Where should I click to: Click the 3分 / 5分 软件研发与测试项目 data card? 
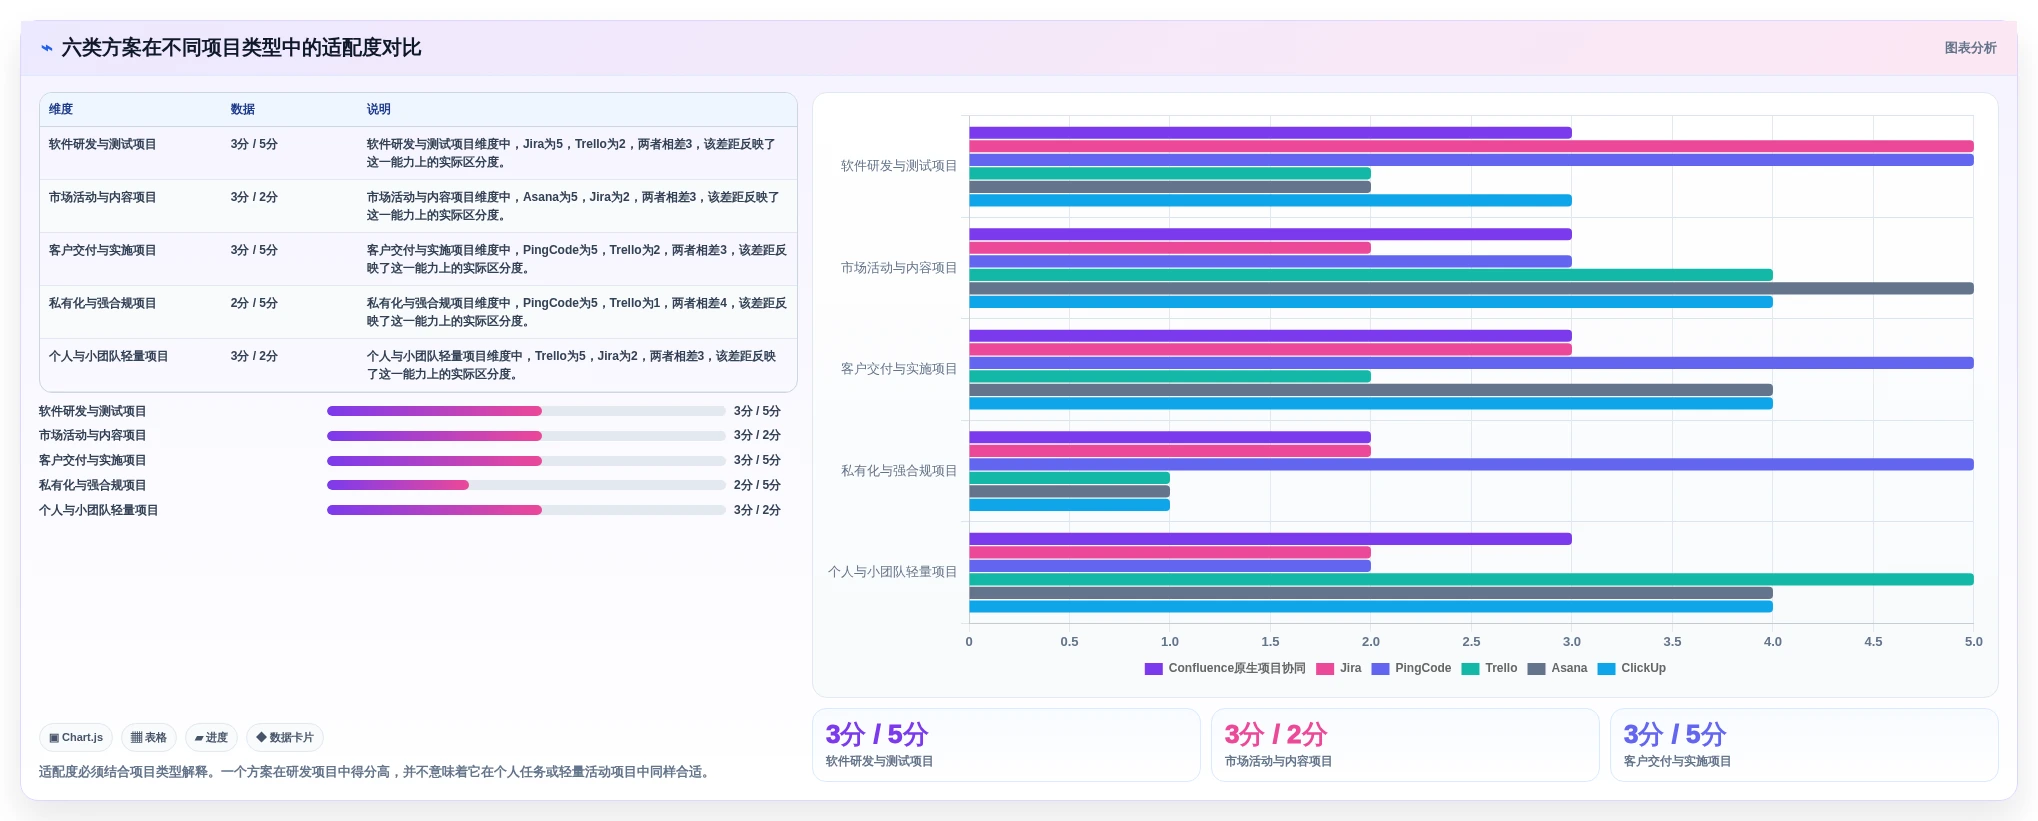[1006, 745]
